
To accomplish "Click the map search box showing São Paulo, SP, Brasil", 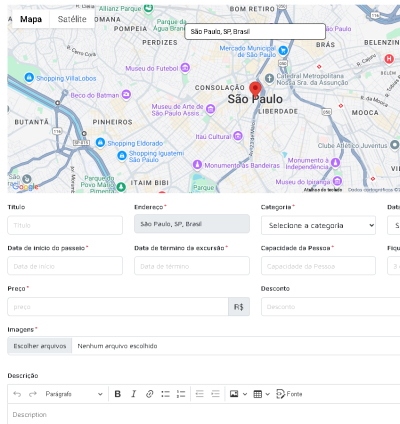I will tap(255, 32).
